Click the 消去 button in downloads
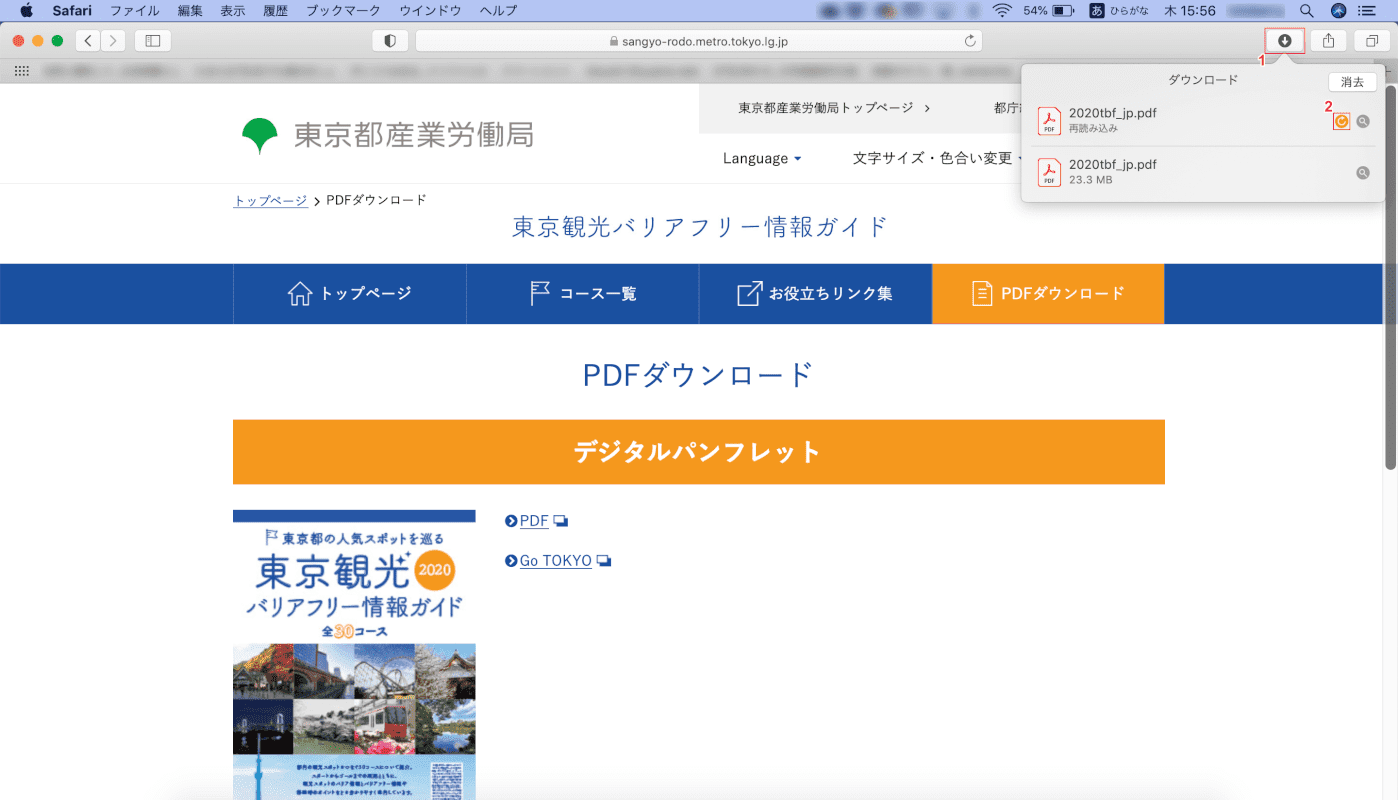The image size is (1398, 800). point(1352,82)
